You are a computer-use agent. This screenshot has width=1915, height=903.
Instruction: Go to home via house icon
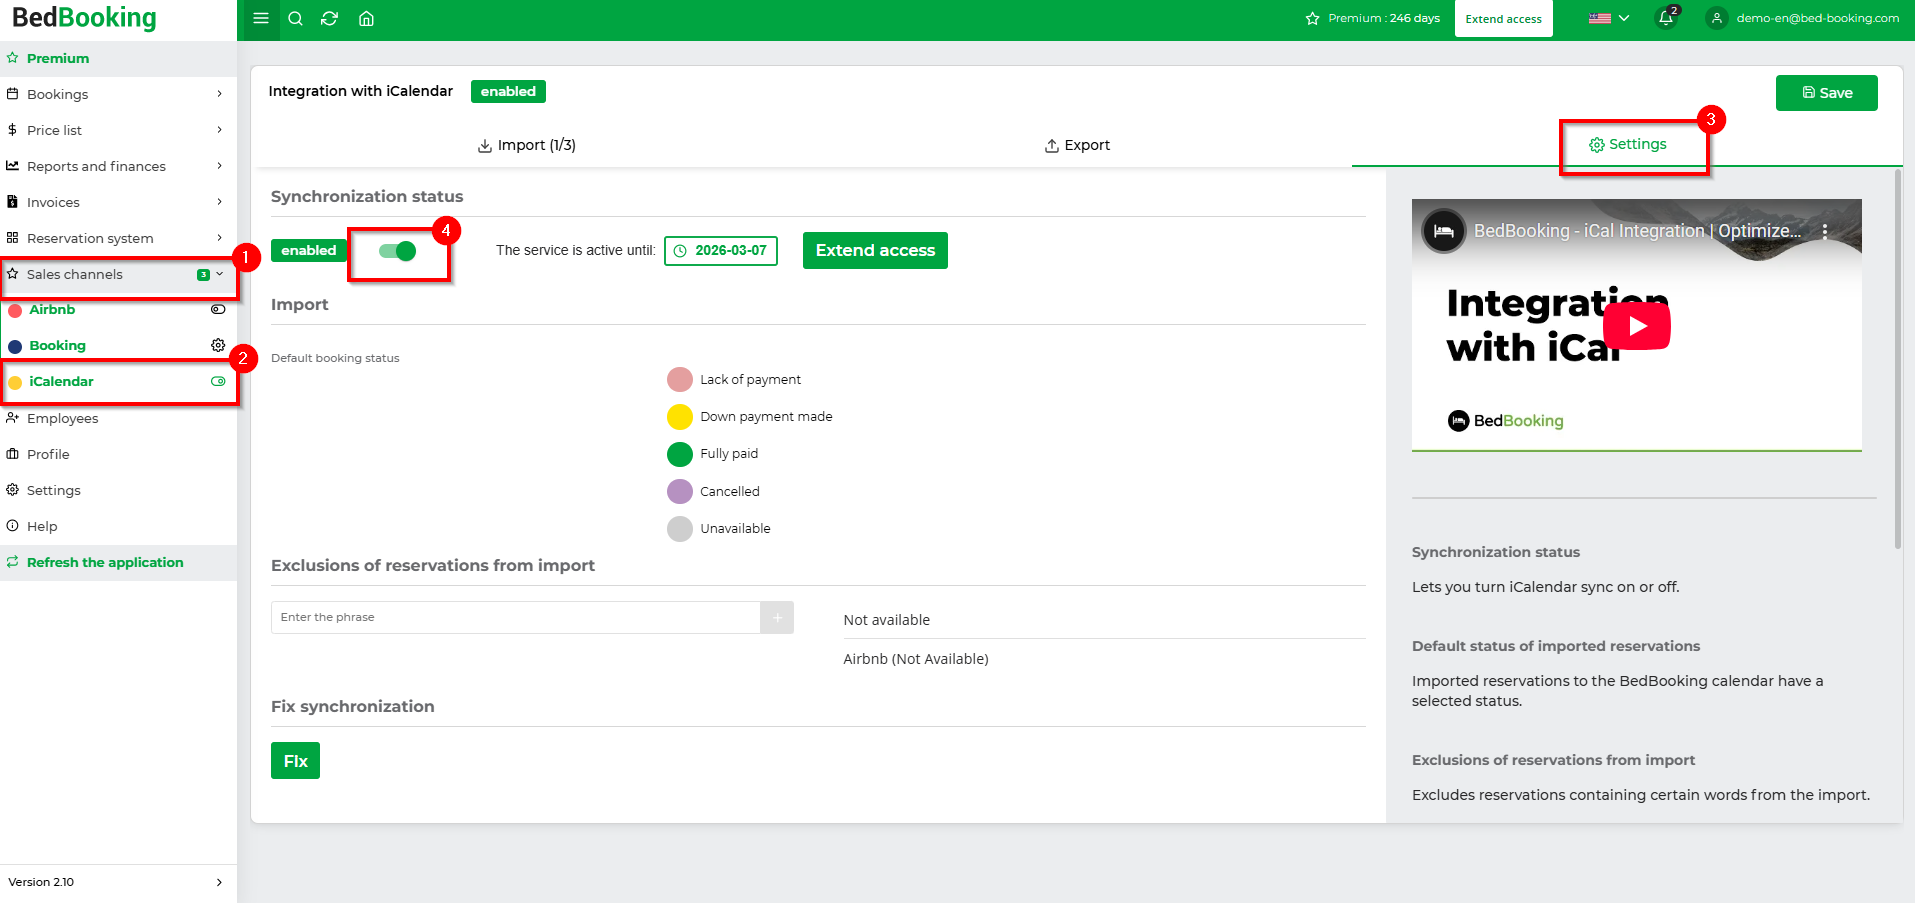(366, 18)
